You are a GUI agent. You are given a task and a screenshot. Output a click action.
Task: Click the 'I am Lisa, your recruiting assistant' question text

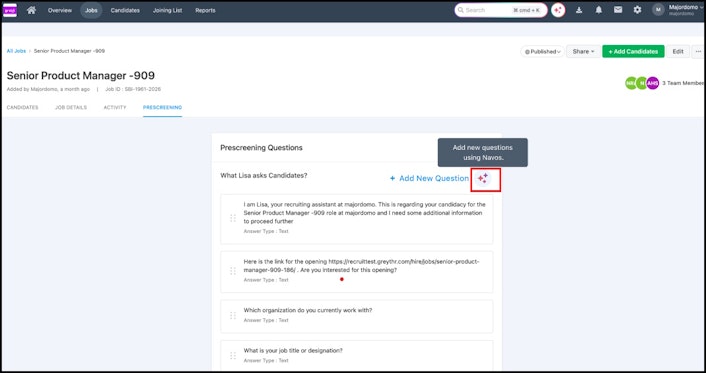364,213
